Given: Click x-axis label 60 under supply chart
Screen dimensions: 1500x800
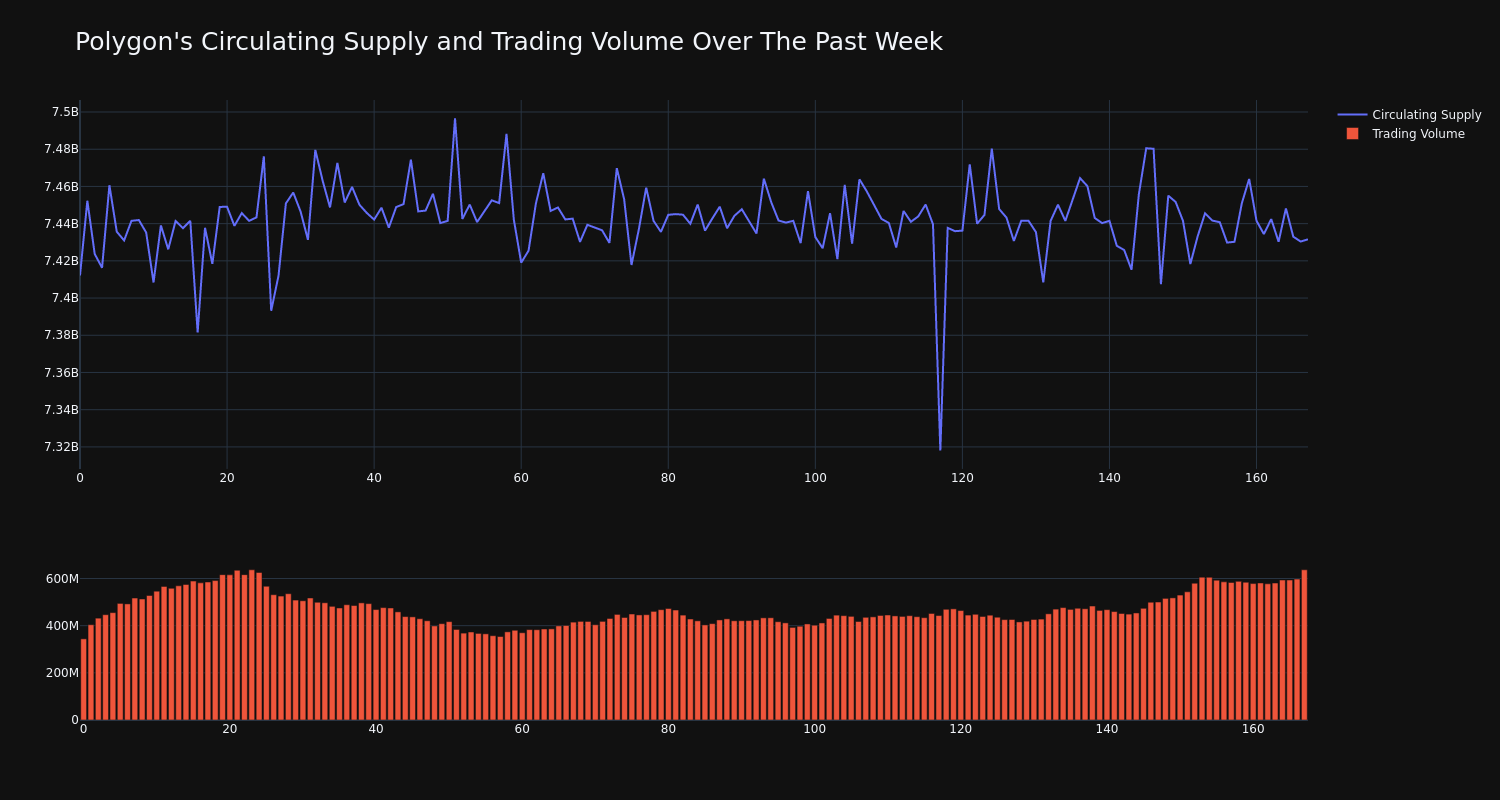Looking at the screenshot, I should 521,478.
